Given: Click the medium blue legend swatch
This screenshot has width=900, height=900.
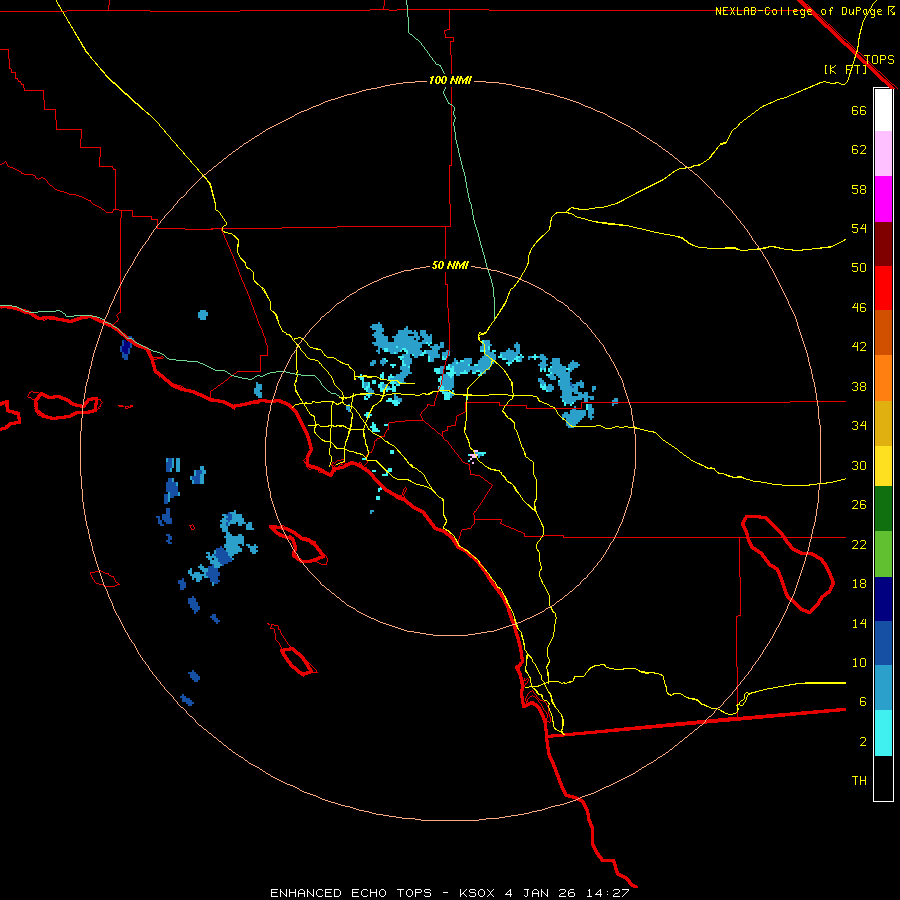Looking at the screenshot, I should 883,643.
